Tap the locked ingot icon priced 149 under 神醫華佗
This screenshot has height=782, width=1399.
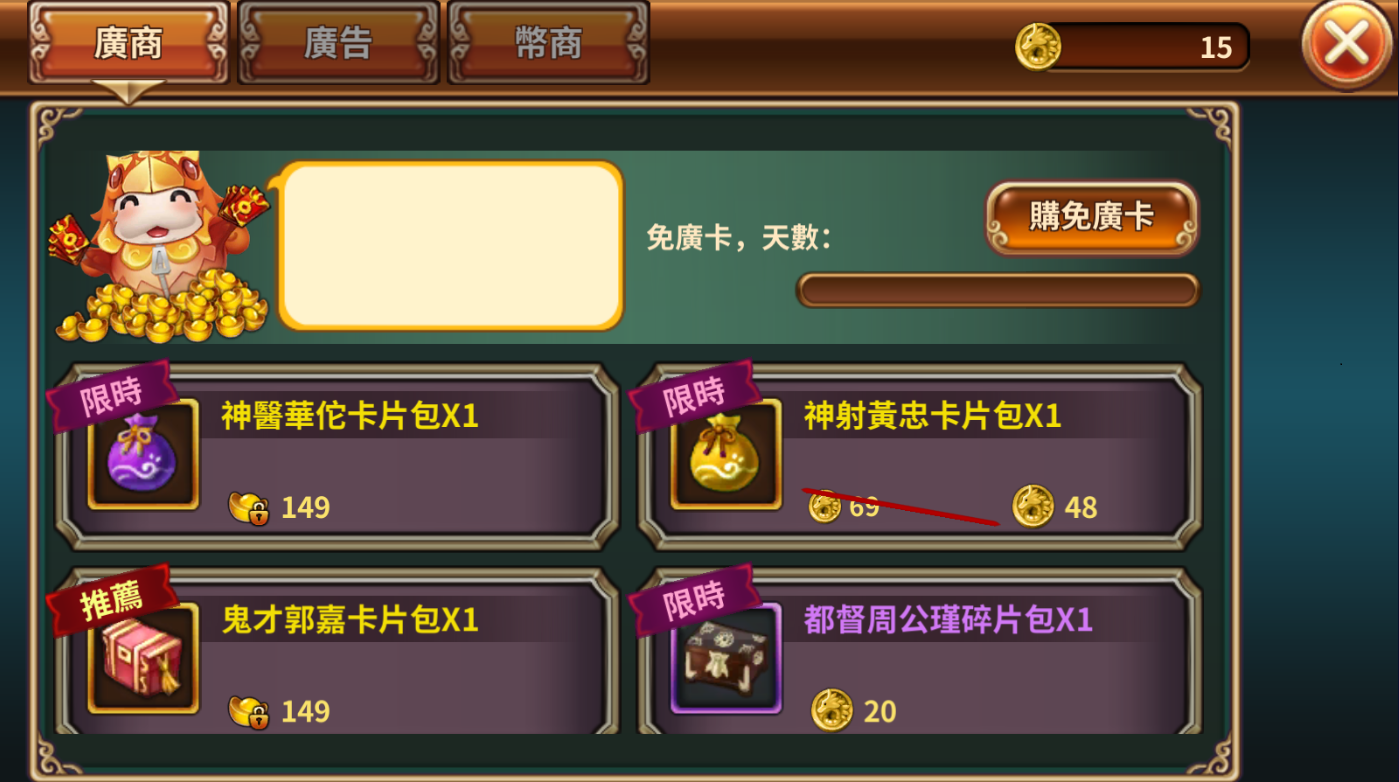[249, 507]
